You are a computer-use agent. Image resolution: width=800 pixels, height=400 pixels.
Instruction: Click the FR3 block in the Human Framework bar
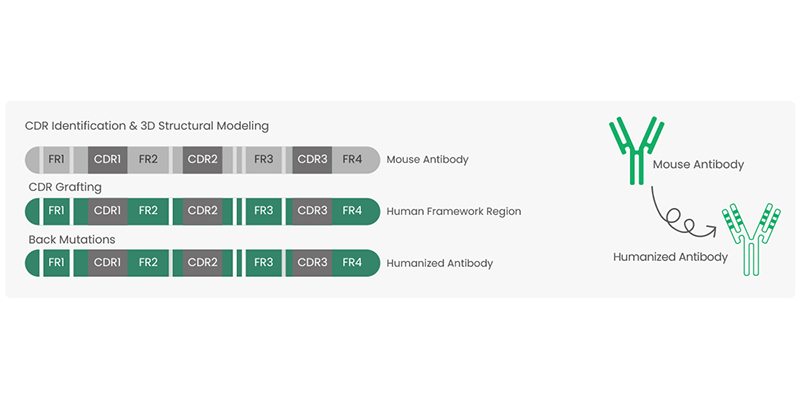pyautogui.click(x=263, y=211)
